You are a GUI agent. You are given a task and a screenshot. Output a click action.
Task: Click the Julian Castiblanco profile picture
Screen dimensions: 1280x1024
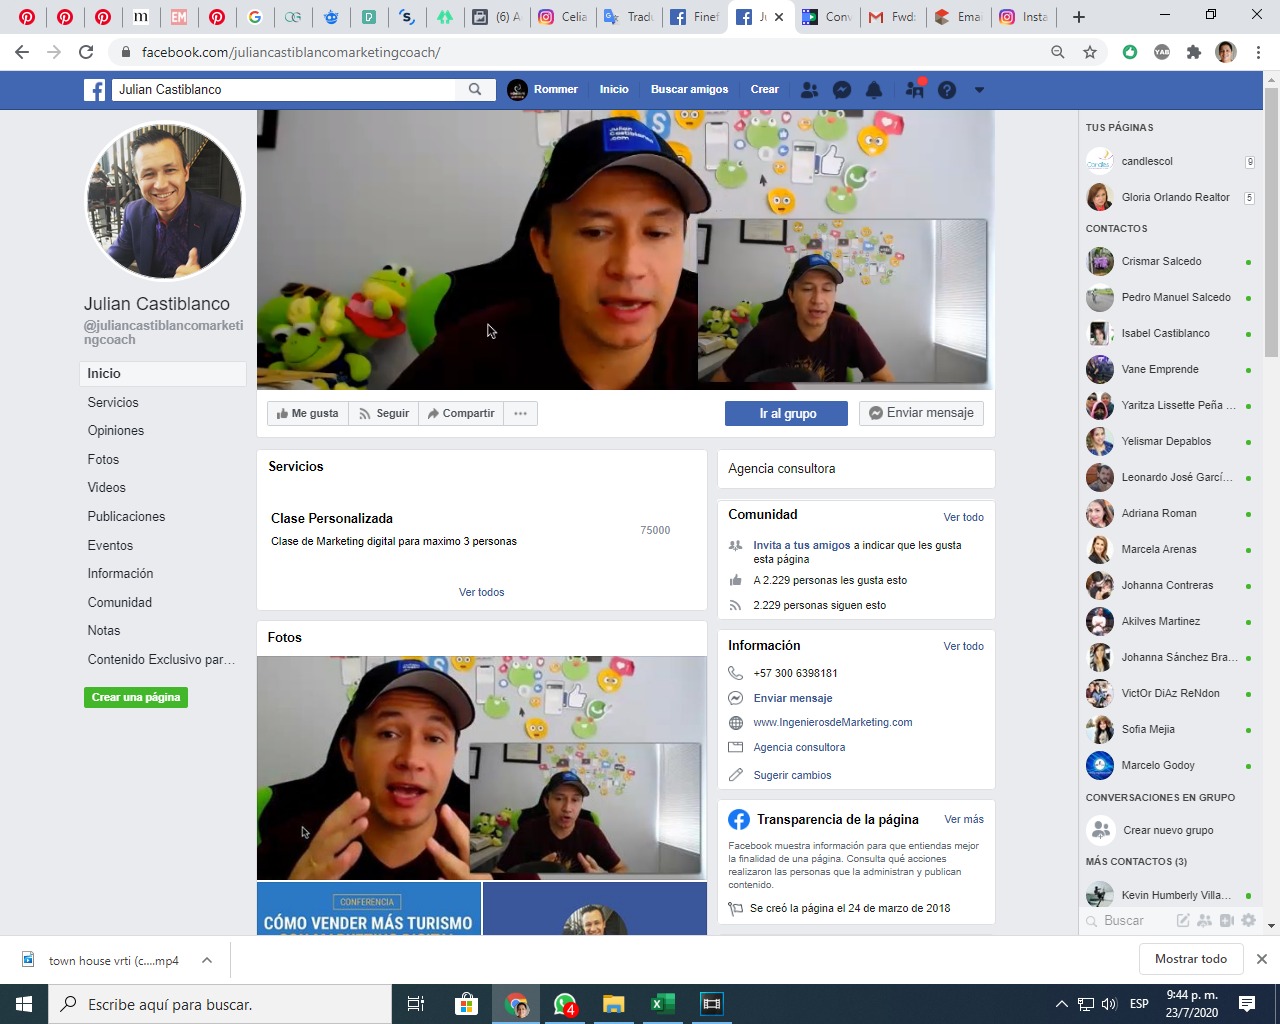[165, 201]
